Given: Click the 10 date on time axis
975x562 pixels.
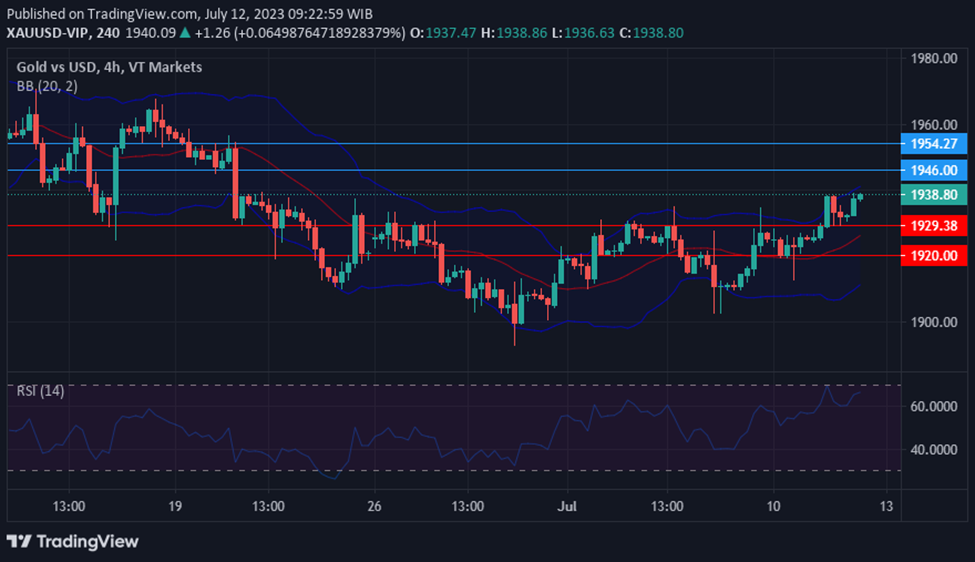Looking at the screenshot, I should [x=772, y=505].
